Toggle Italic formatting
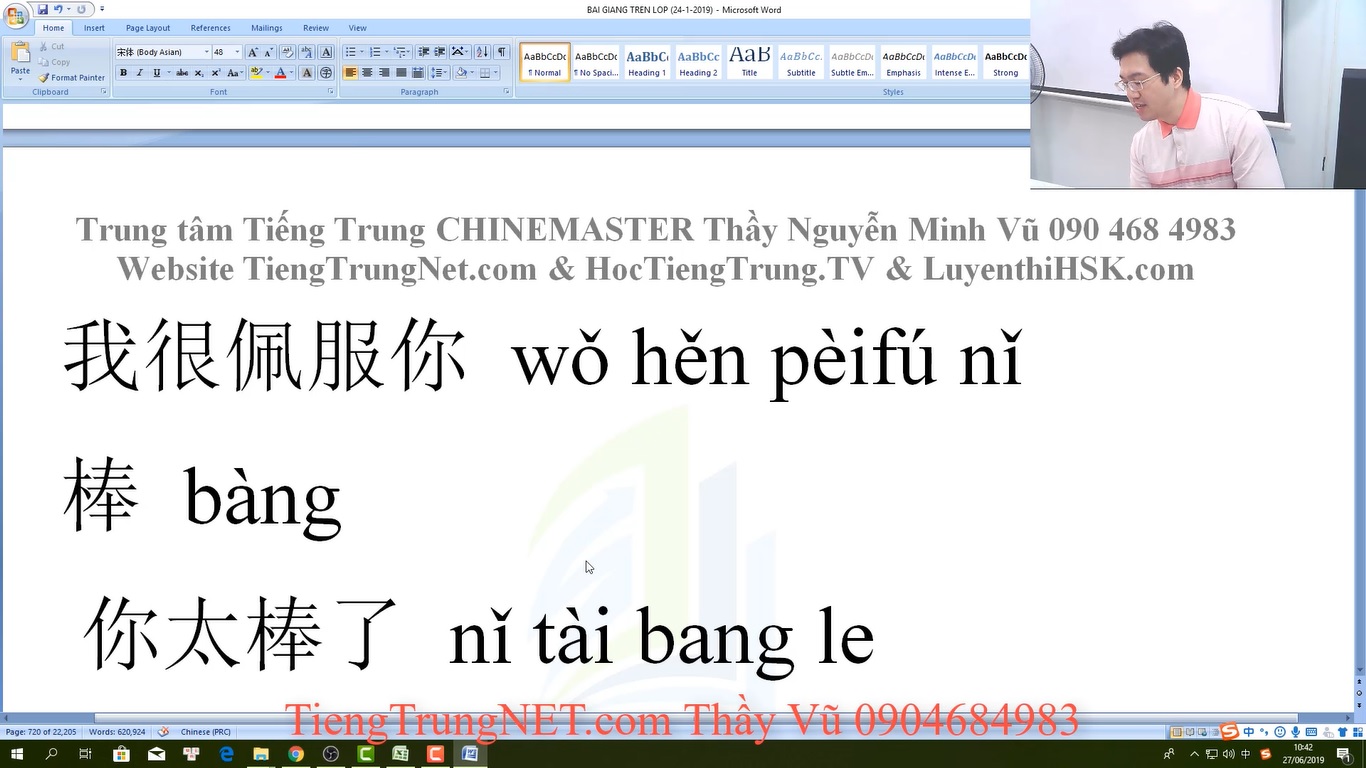Viewport: 1366px width, 768px height. pos(140,73)
